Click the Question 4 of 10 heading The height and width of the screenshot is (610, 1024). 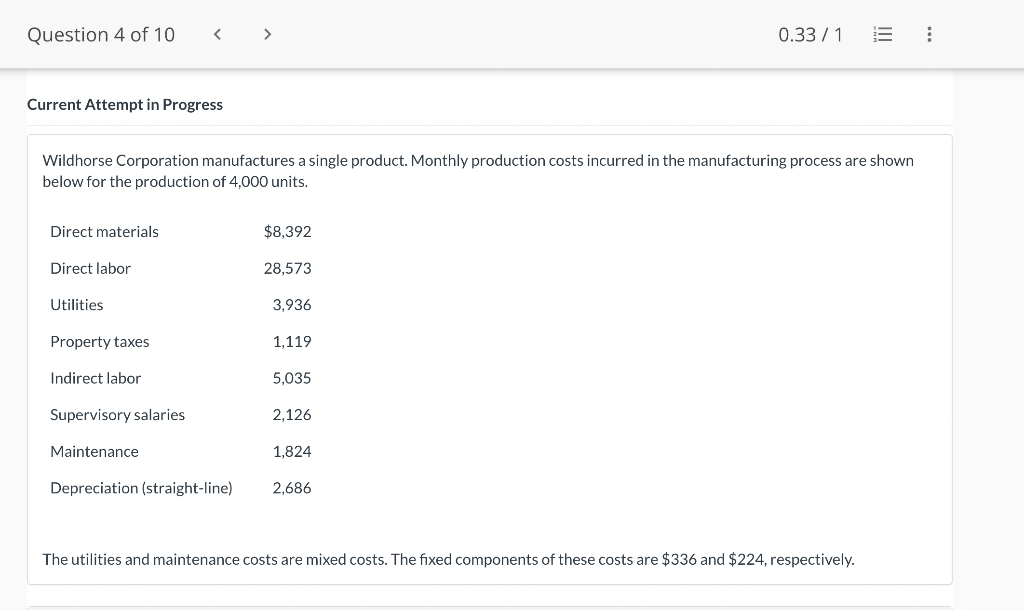(x=101, y=35)
